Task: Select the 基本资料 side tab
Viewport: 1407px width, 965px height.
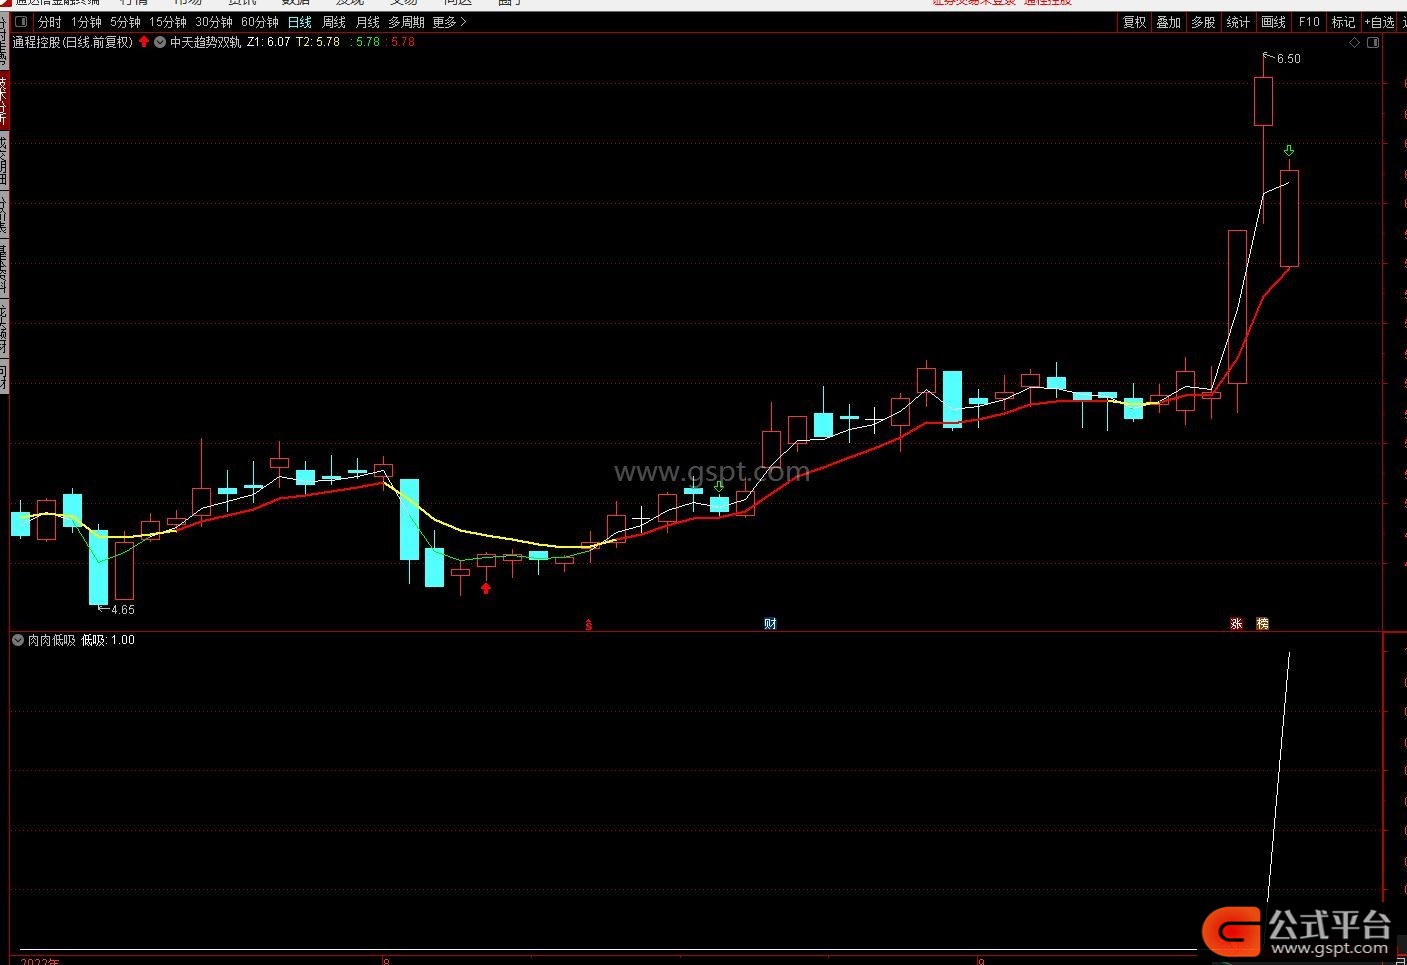Action: 4,269
